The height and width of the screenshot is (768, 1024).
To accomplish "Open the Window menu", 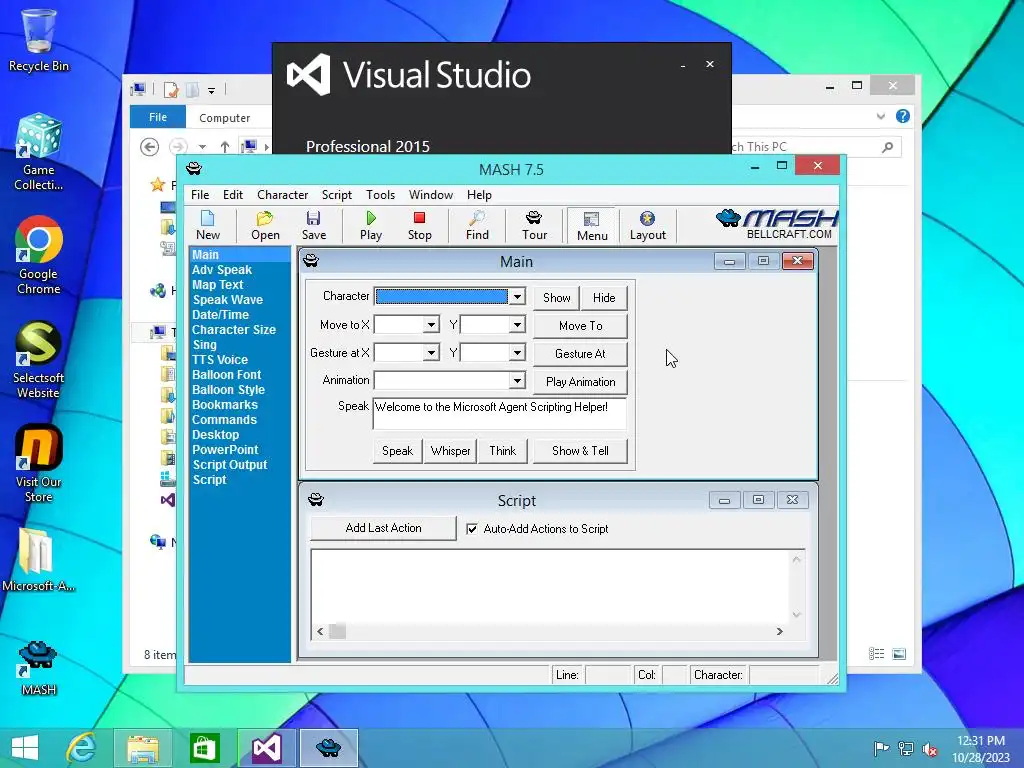I will coord(430,195).
